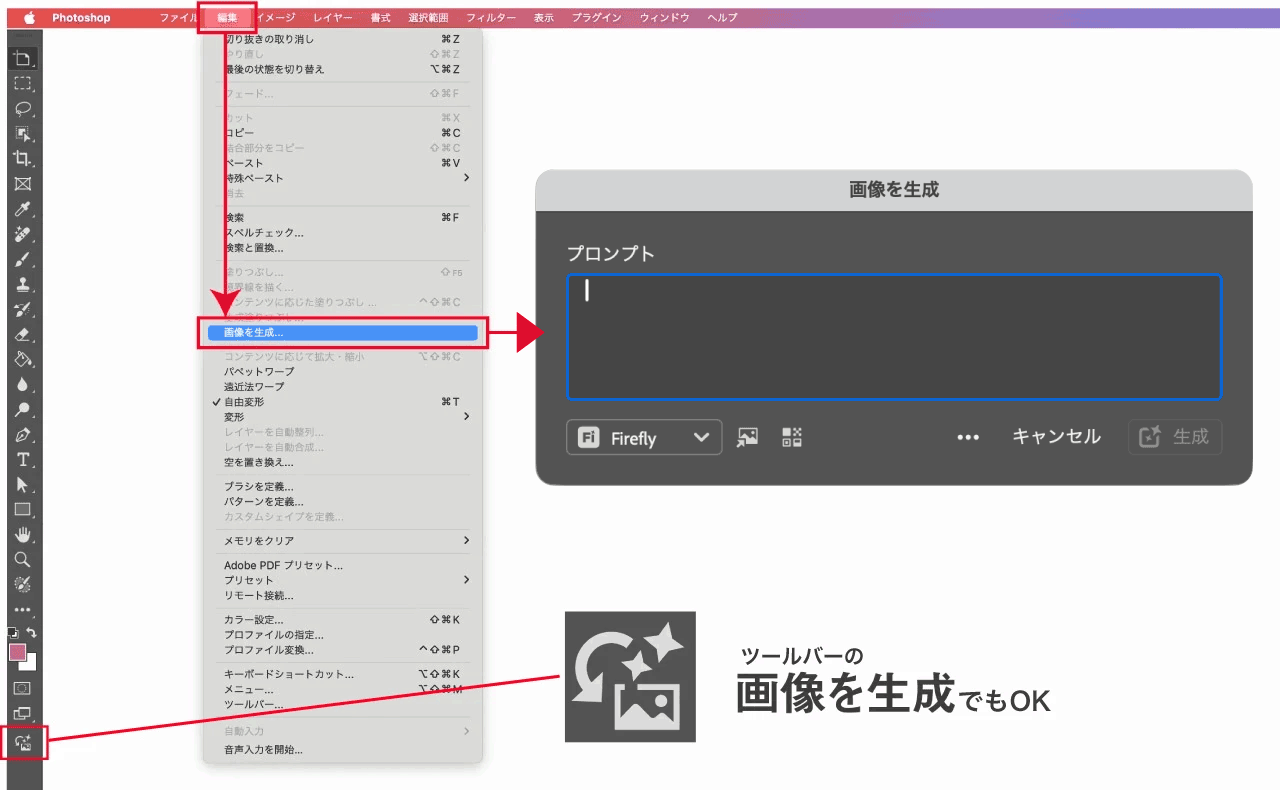
Task: Select the Frame tool
Action: (23, 184)
